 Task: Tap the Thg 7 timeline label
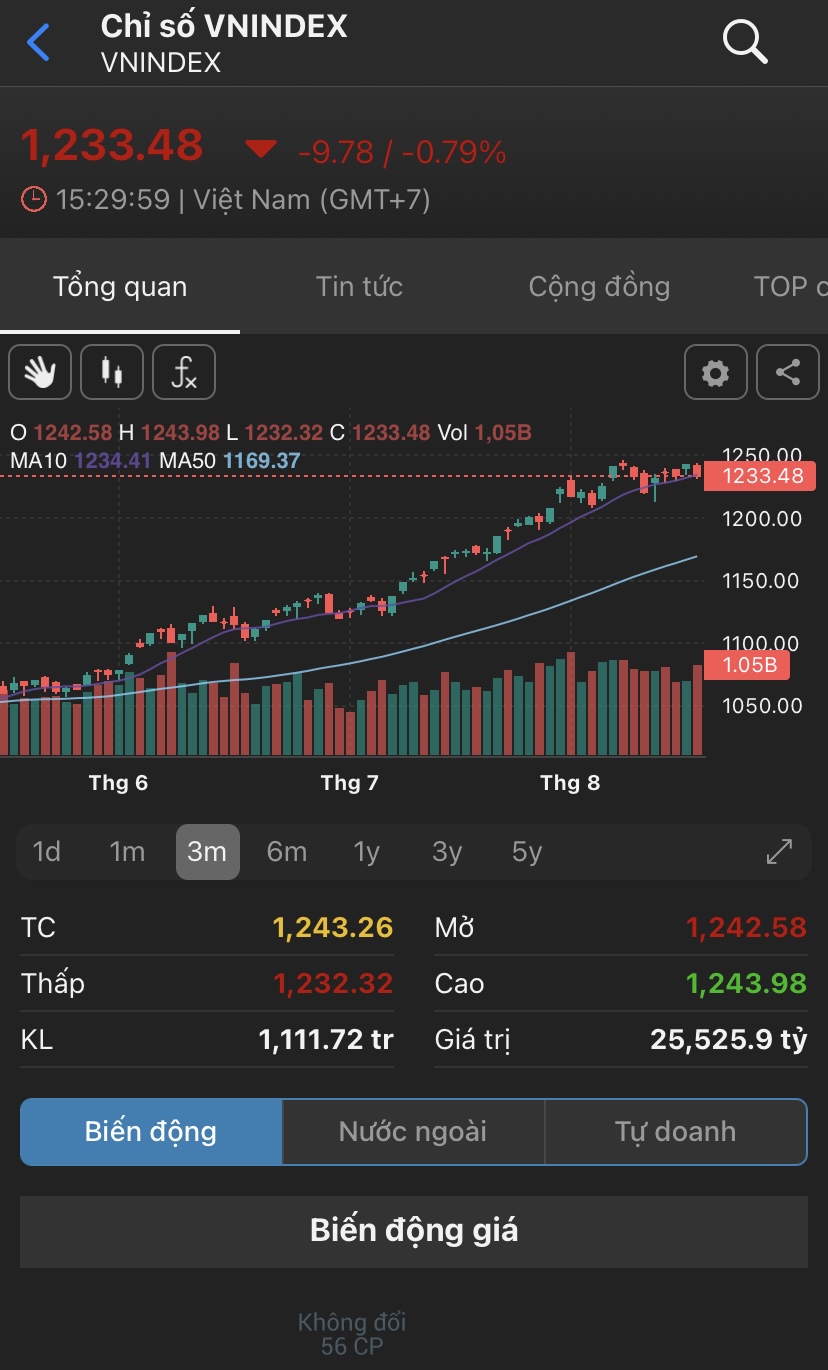pyautogui.click(x=350, y=783)
